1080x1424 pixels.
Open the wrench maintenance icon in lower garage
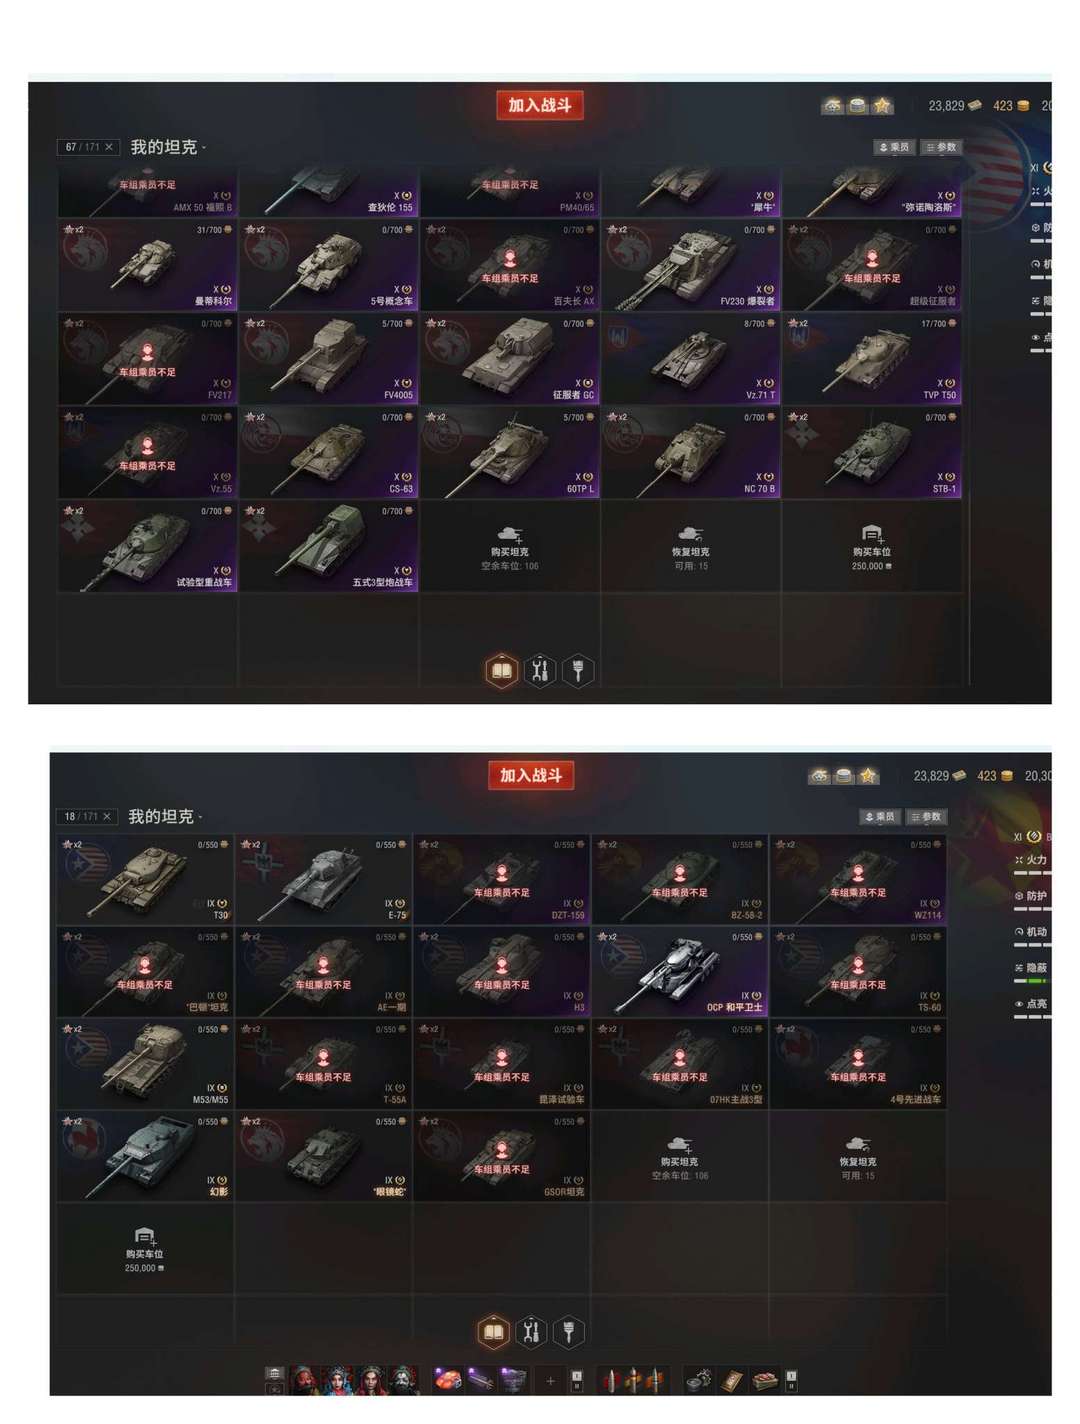(531, 1331)
